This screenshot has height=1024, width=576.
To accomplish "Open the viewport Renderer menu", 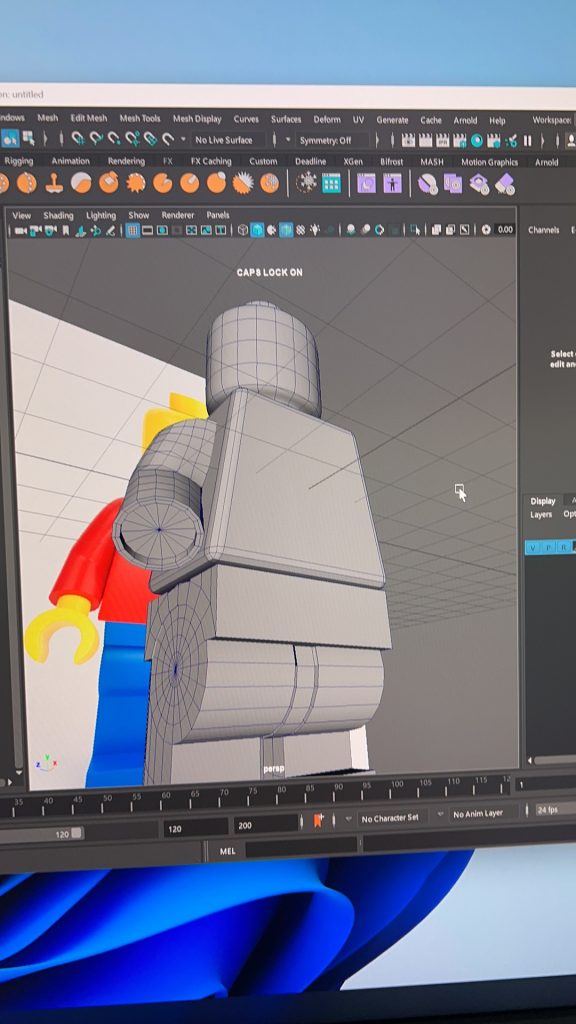I will tap(178, 215).
